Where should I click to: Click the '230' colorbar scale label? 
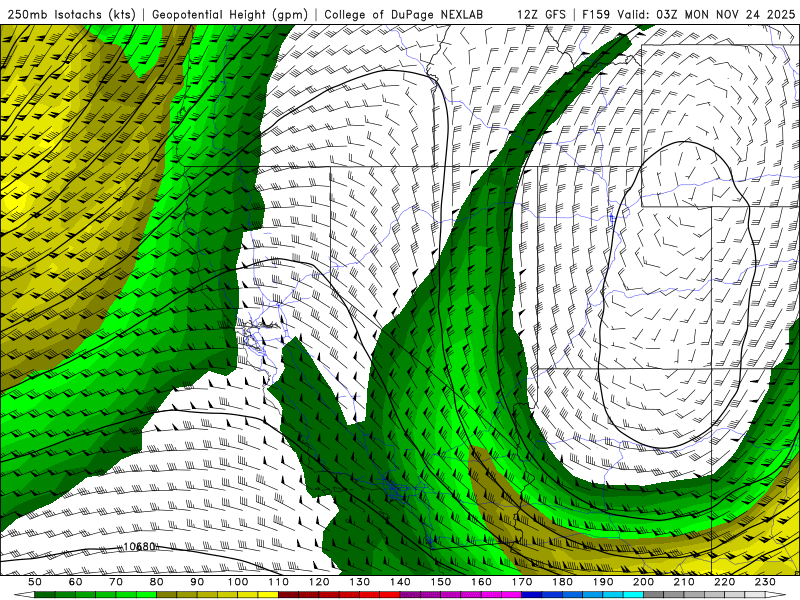pos(765,582)
